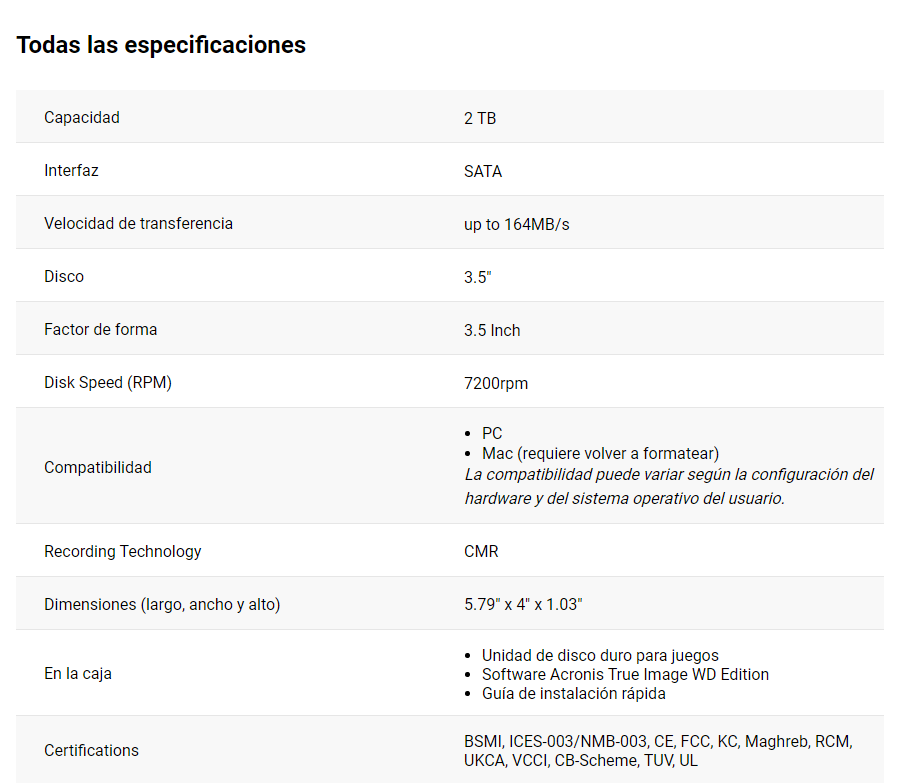Click the 'Disk Speed (RPM)' label

(x=108, y=382)
